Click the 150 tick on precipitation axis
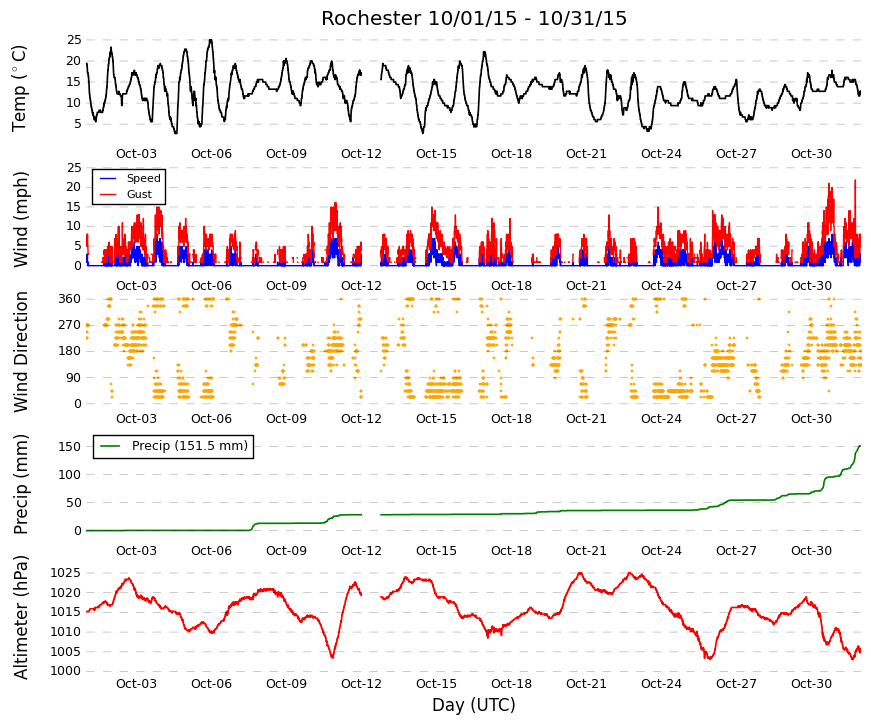This screenshot has height=725, width=871. (x=69, y=447)
